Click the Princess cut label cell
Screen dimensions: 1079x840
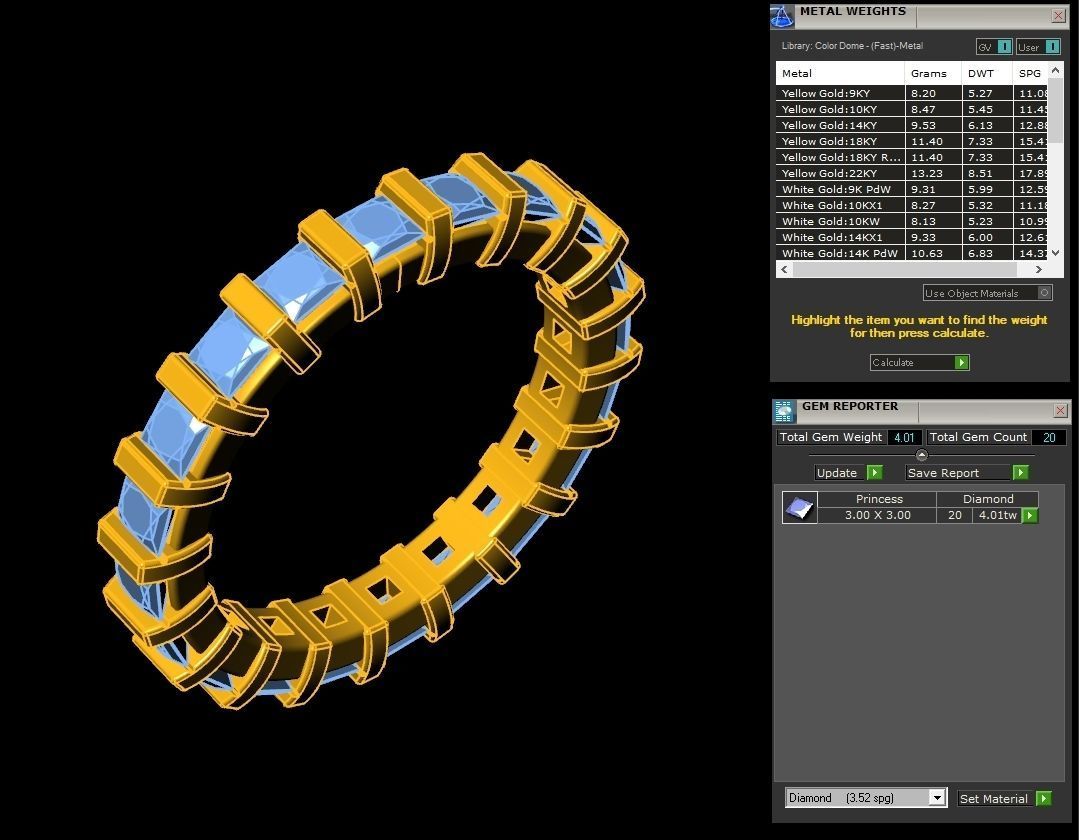(x=878, y=499)
